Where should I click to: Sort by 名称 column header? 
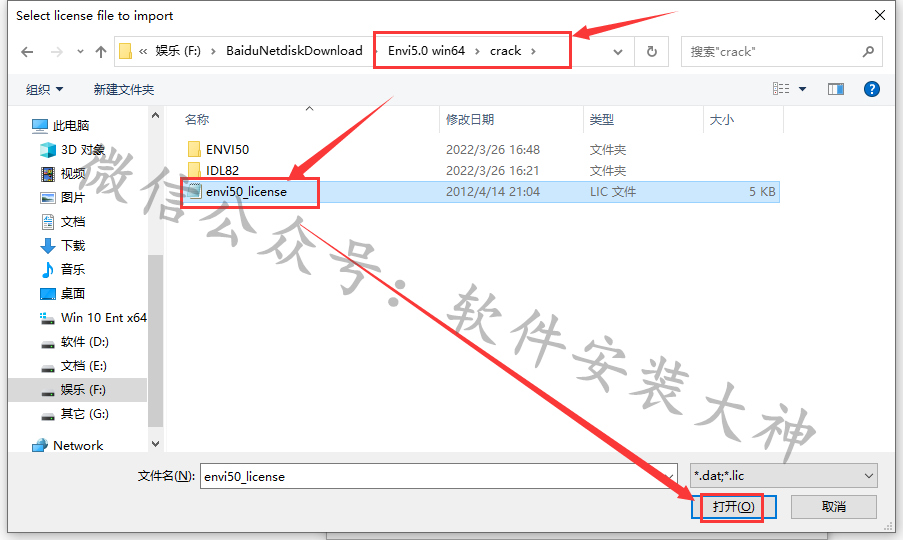[196, 120]
